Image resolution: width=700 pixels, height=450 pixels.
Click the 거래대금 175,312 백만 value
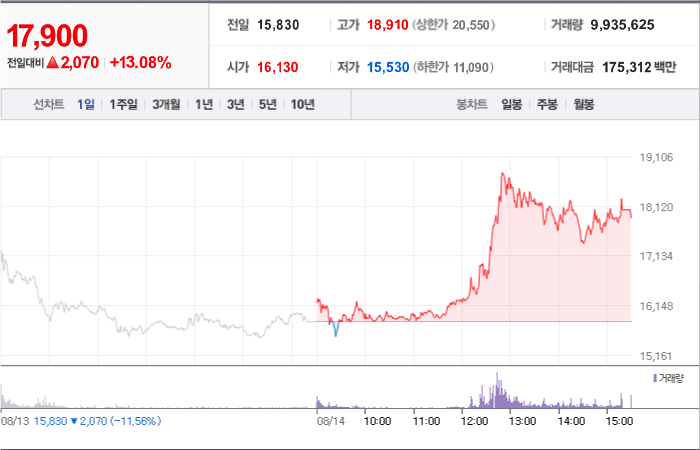(639, 67)
